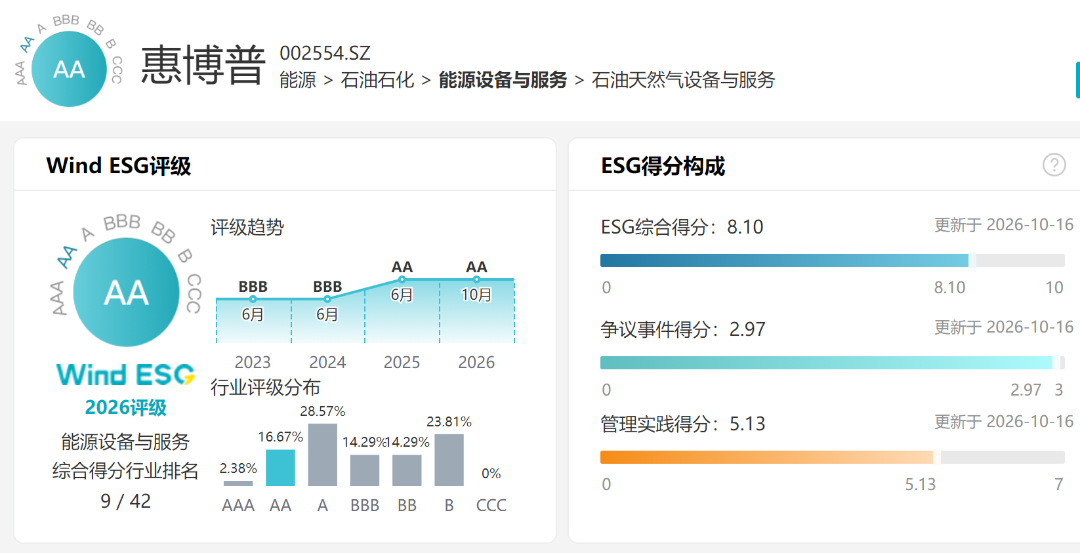Click the Wind ESG评级 panel title

(x=118, y=166)
